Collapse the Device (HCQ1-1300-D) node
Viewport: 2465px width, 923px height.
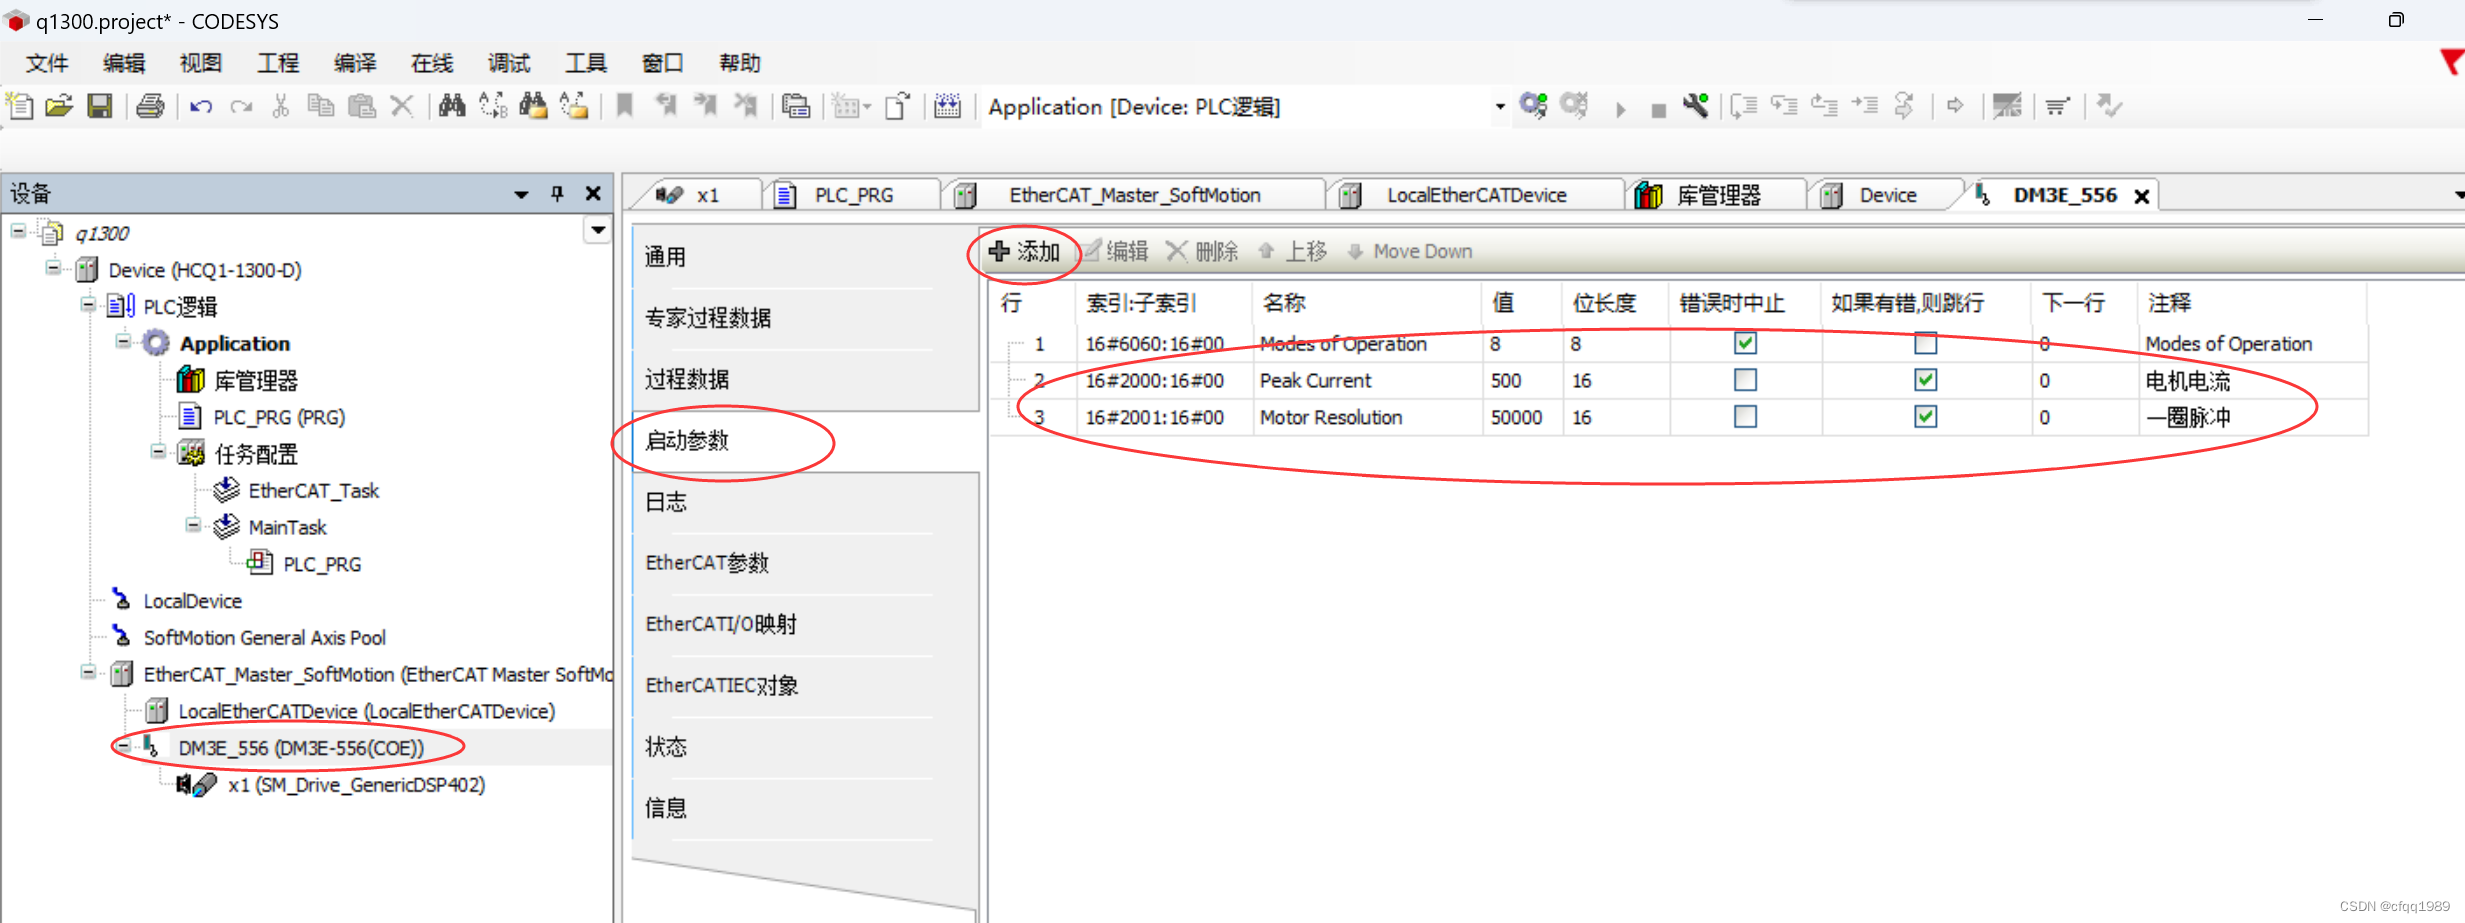click(54, 268)
